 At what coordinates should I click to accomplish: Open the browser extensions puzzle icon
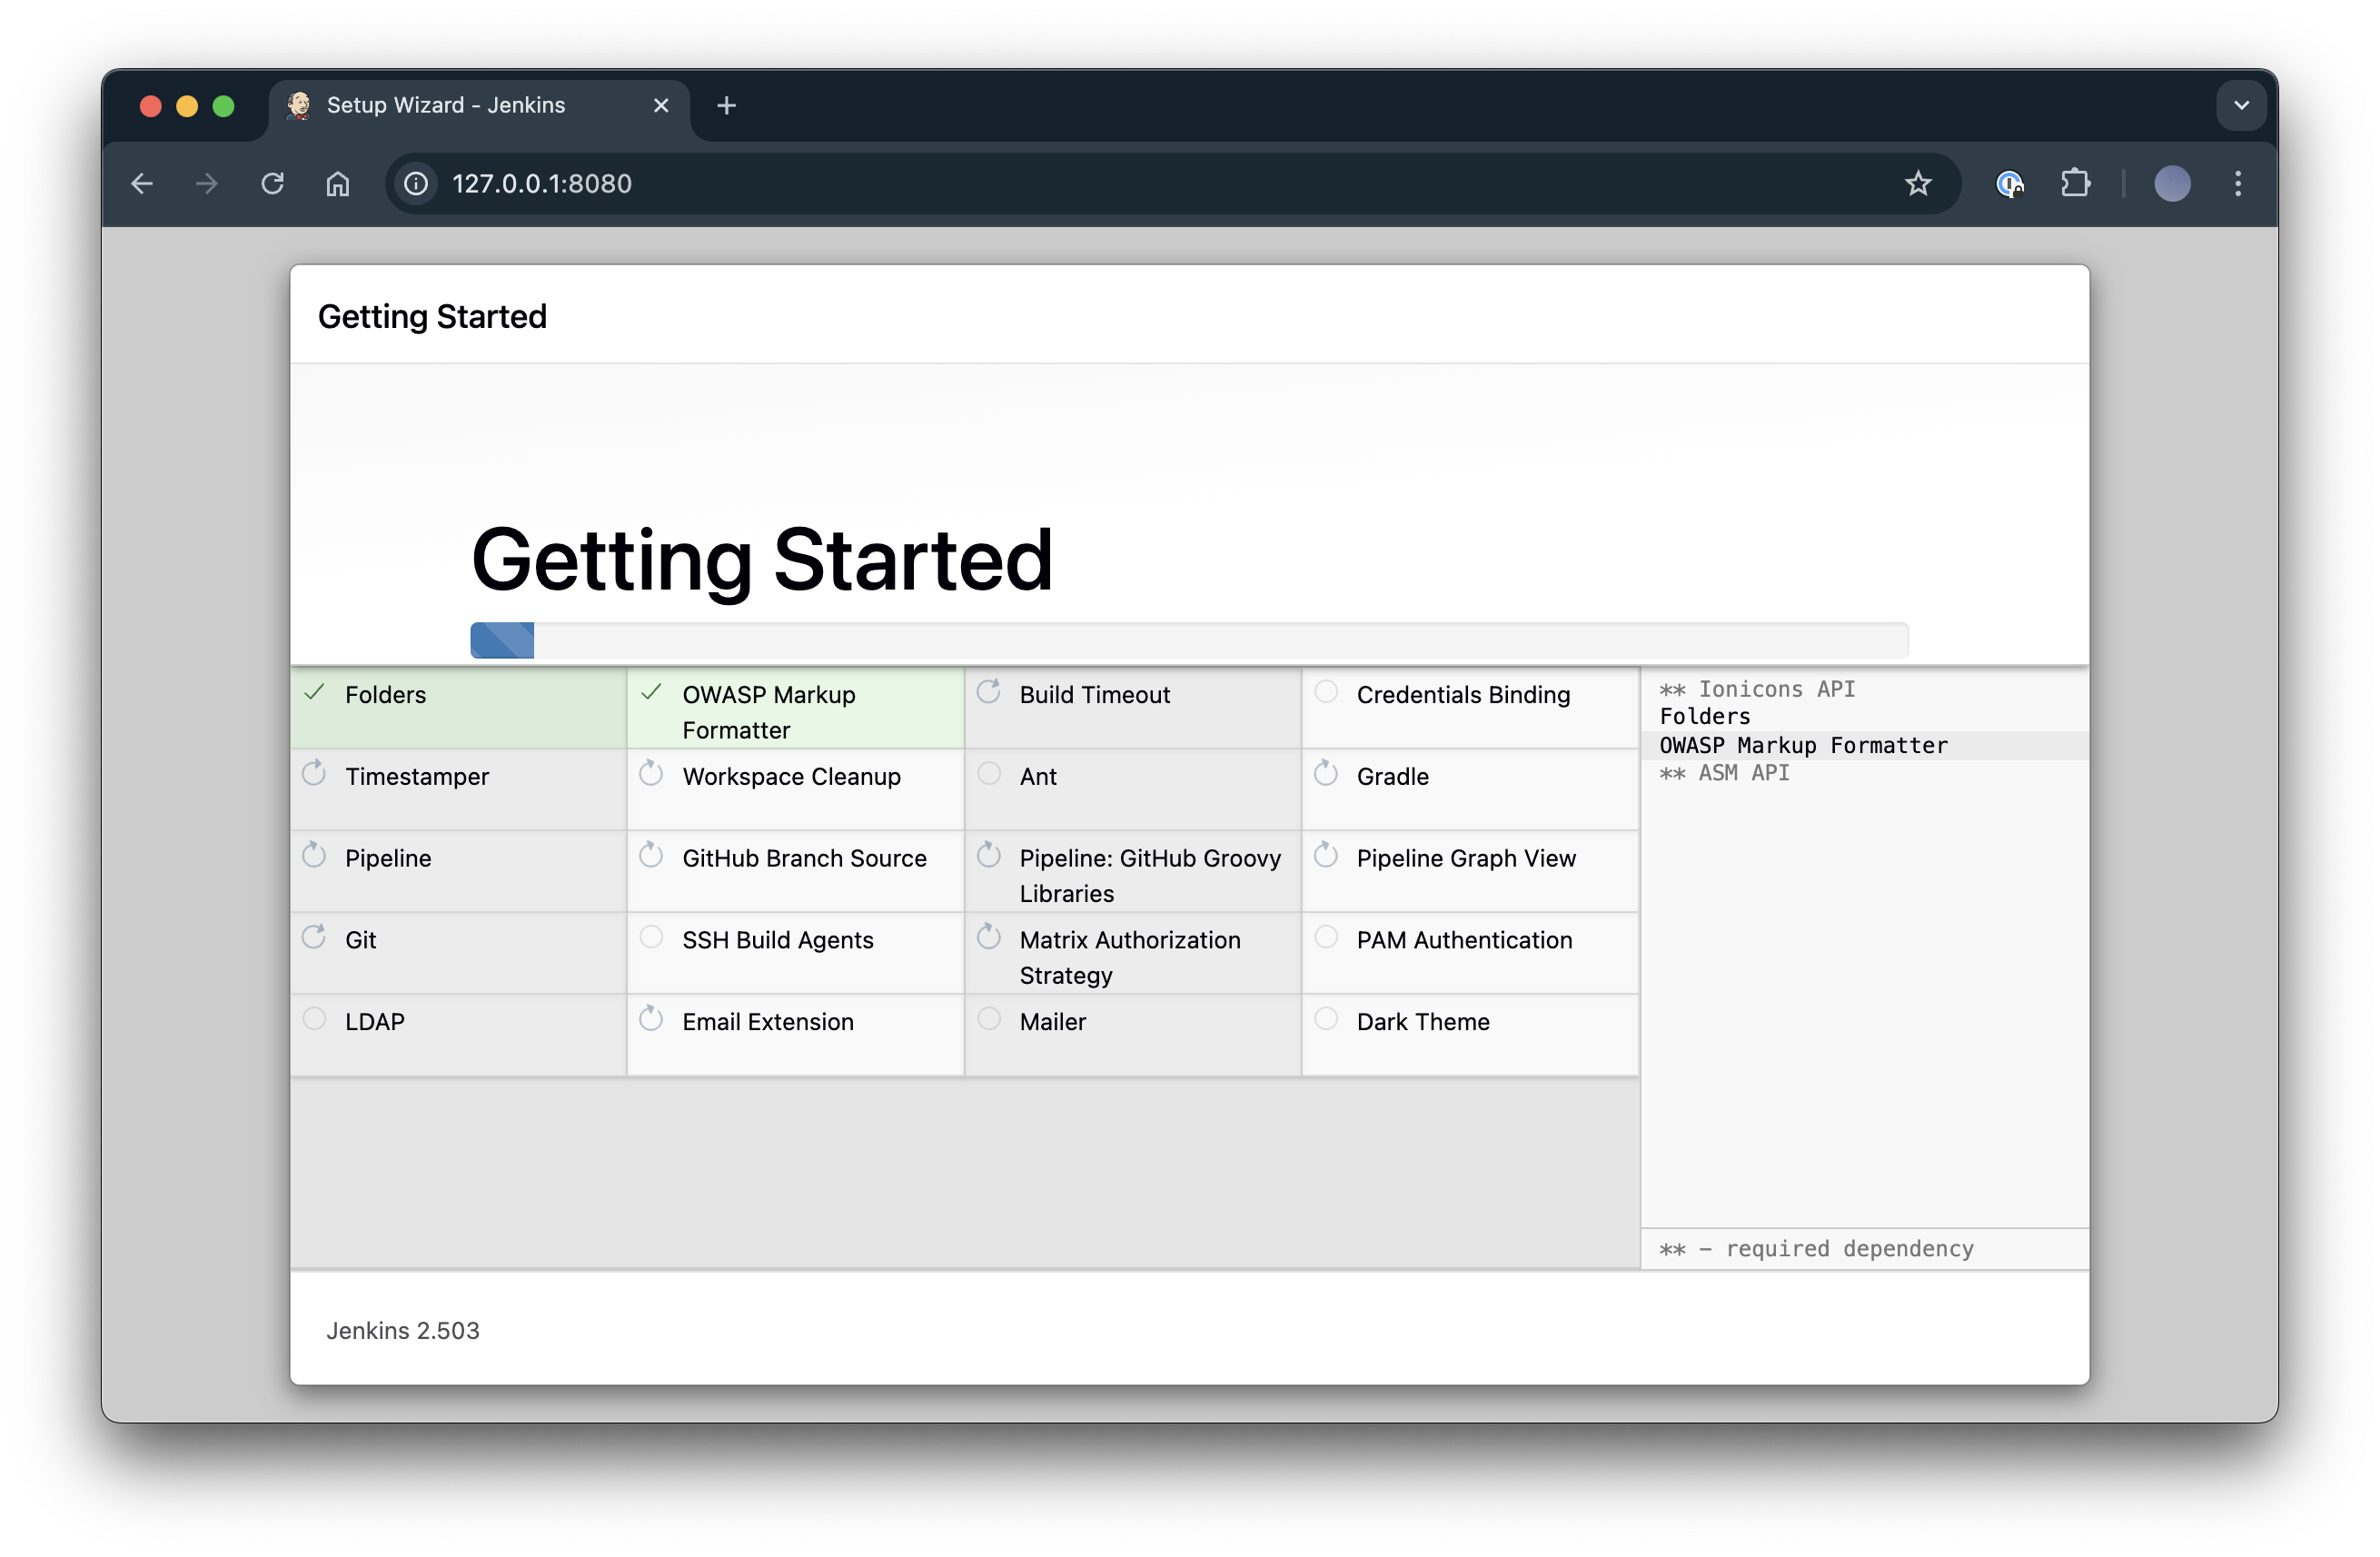coord(2075,184)
